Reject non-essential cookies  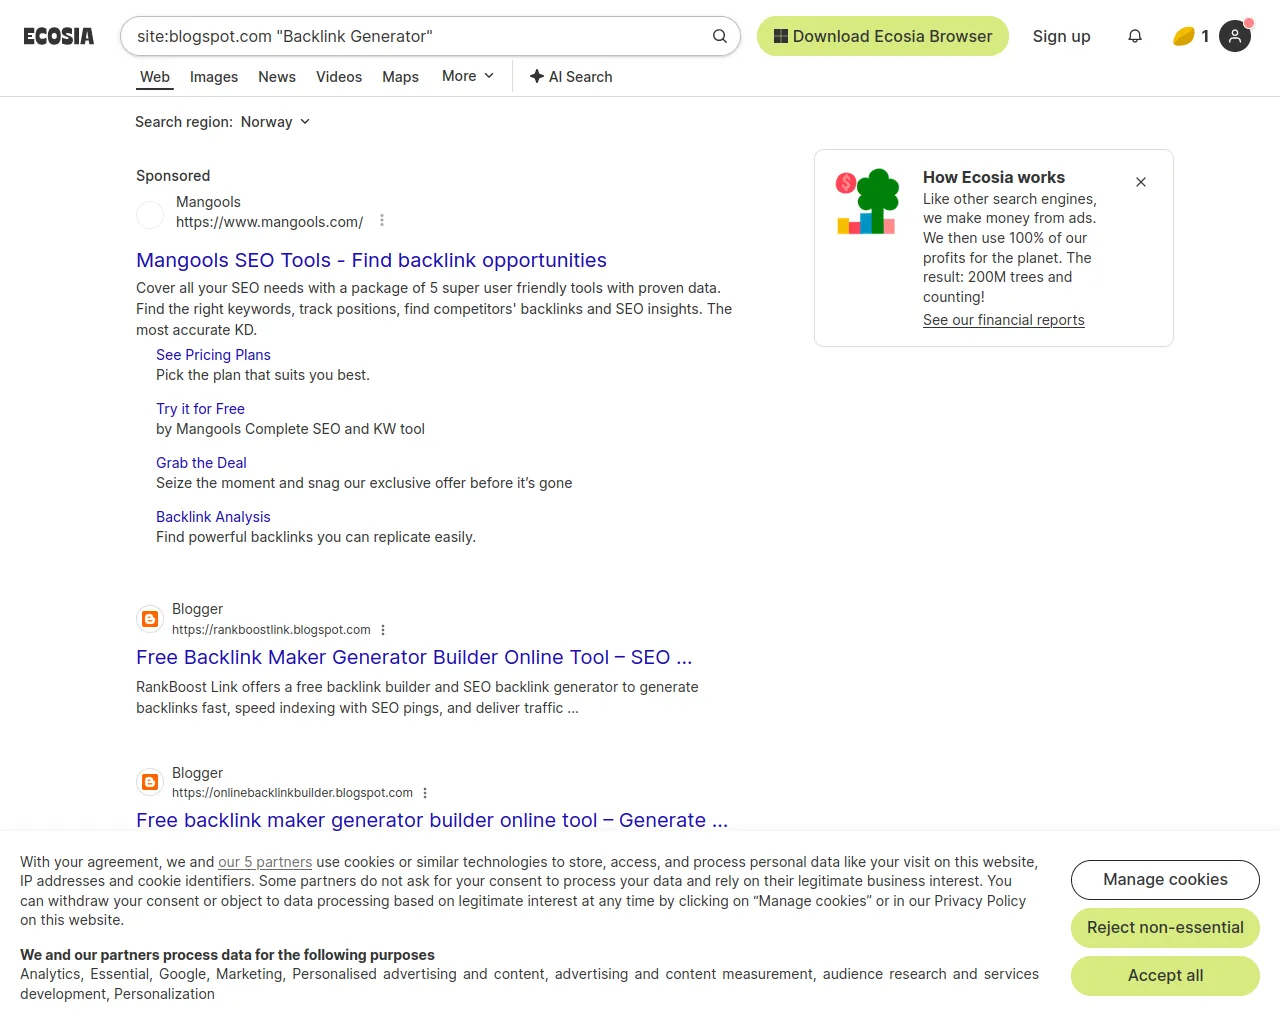coord(1165,928)
